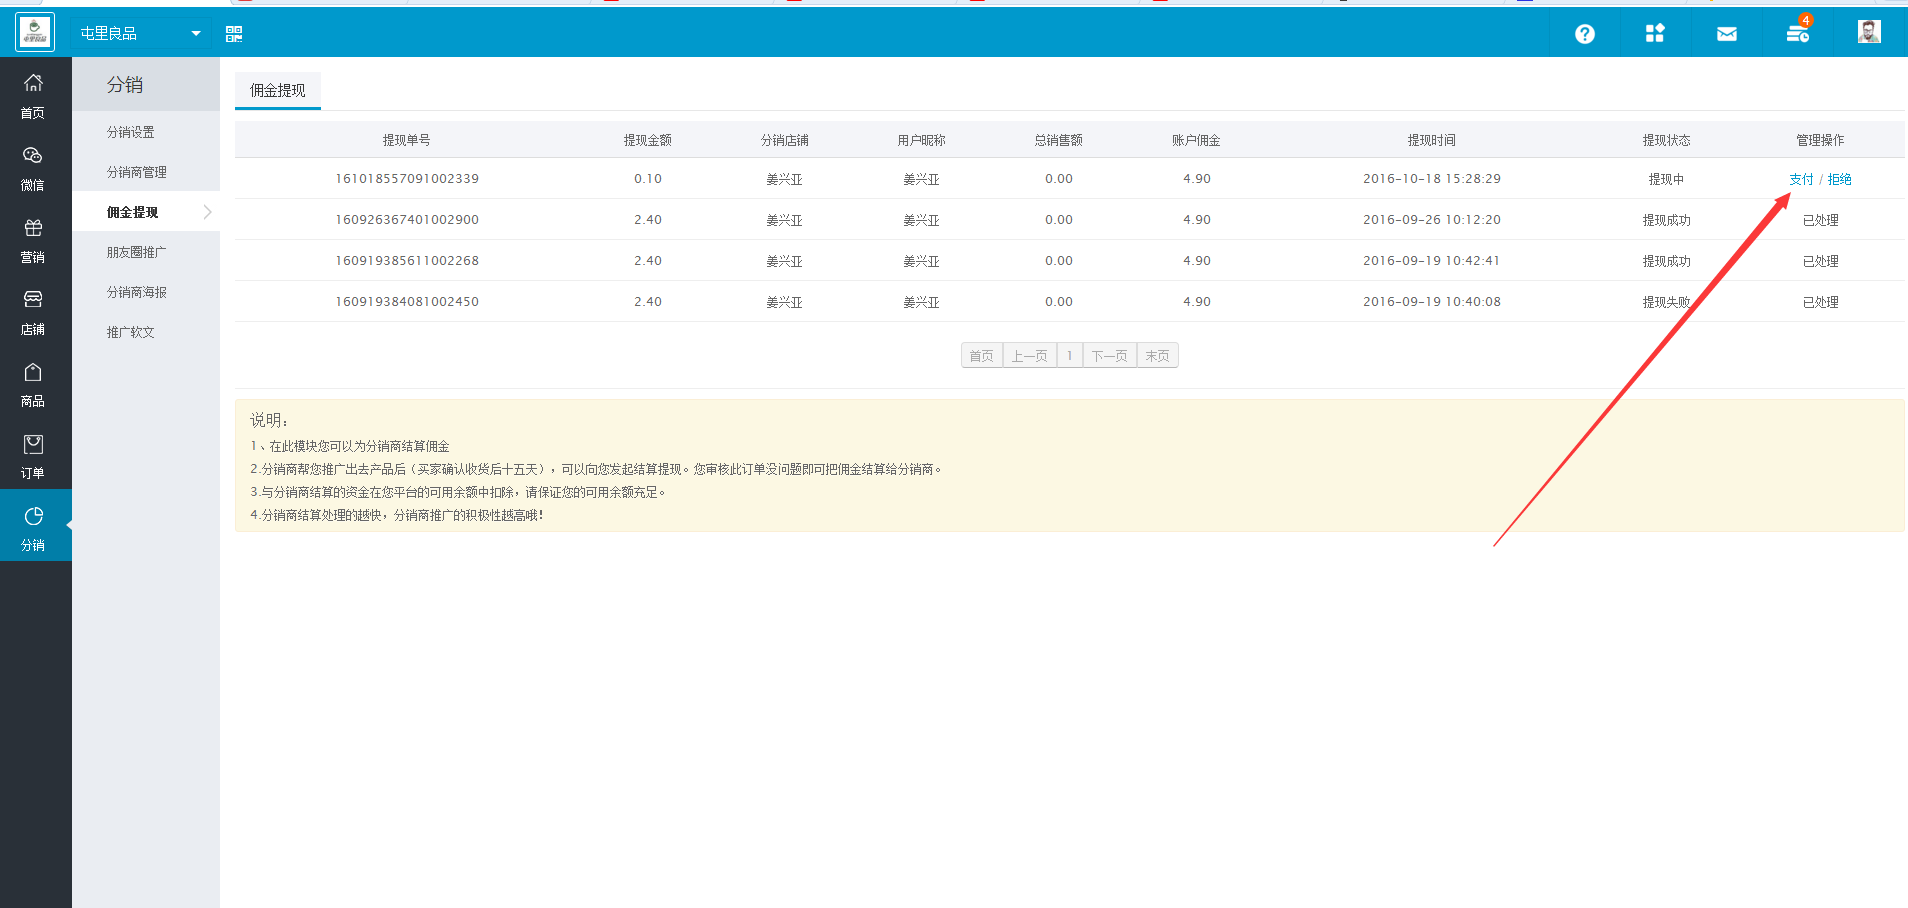The height and width of the screenshot is (908, 1908).
Task: Click 提现中 status in first row
Action: click(x=1667, y=179)
